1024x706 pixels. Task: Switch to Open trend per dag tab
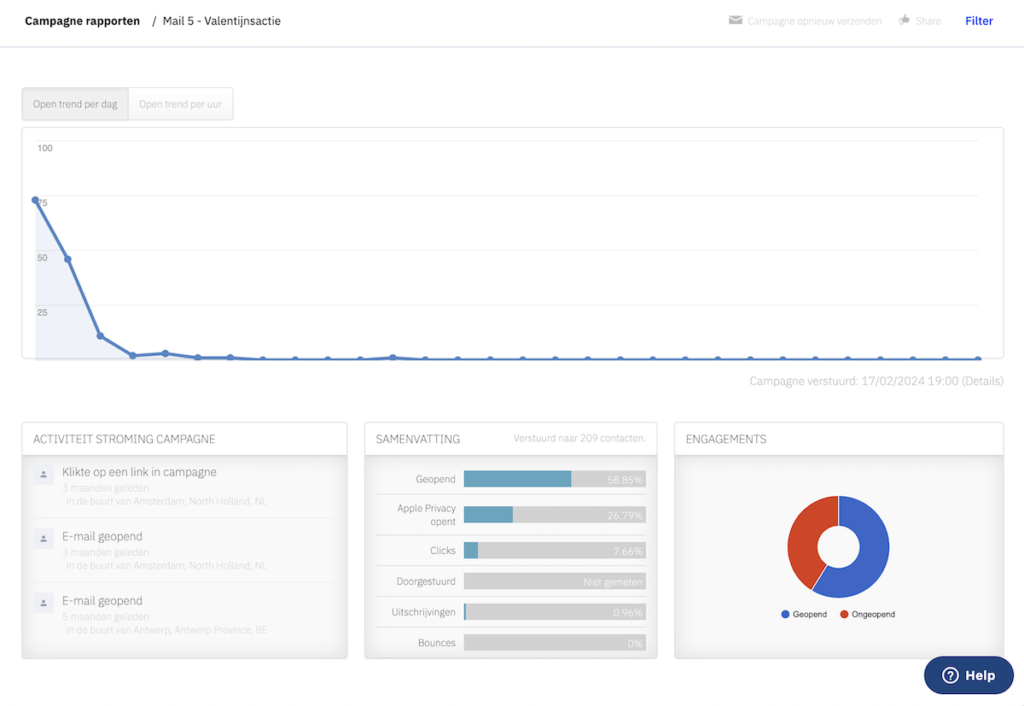(x=75, y=104)
